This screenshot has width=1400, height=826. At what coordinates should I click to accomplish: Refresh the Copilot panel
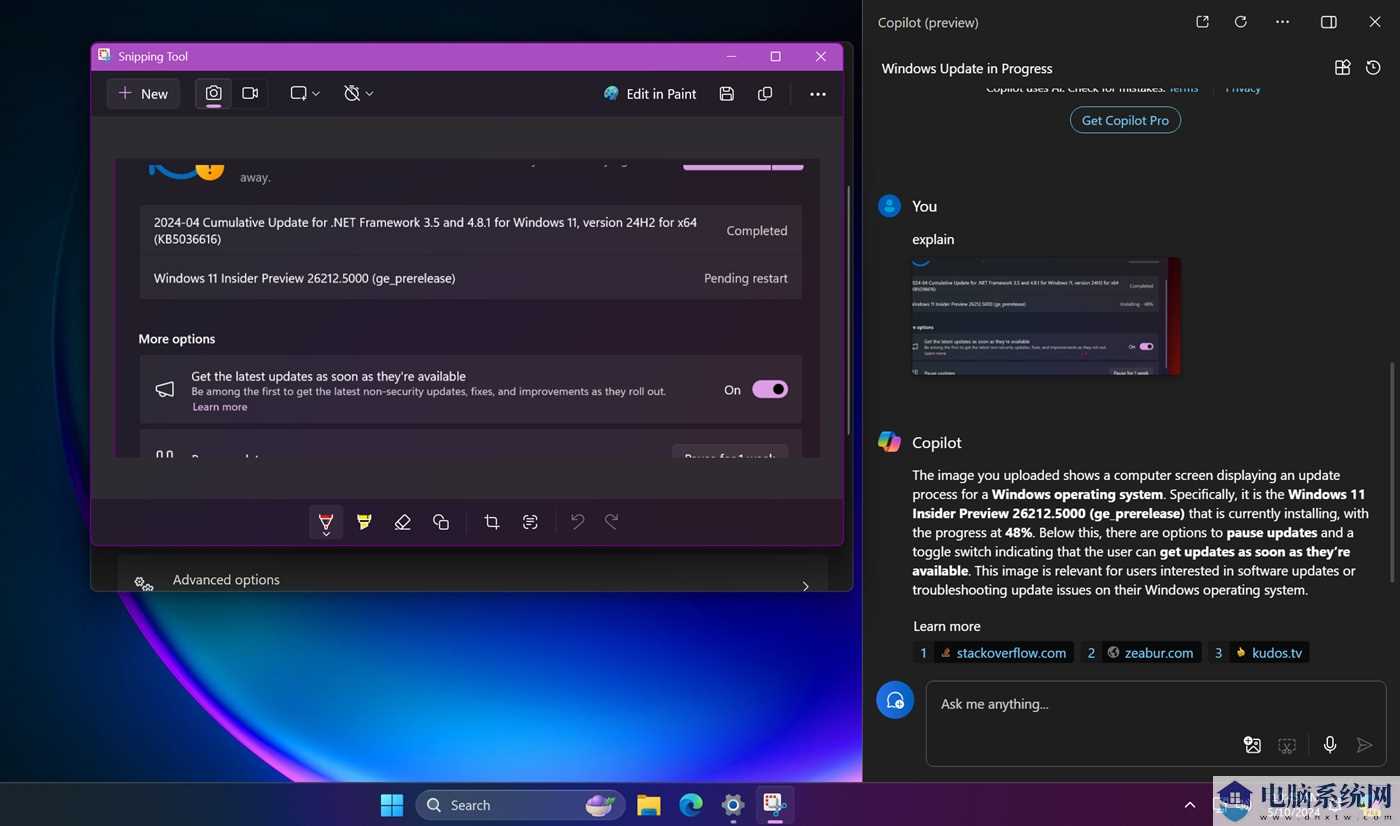[1241, 22]
